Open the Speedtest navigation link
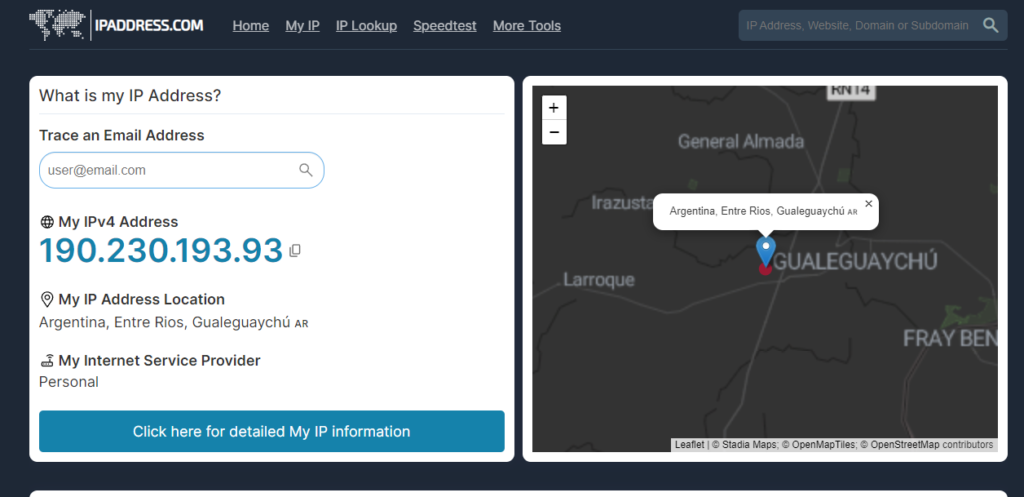1024x497 pixels. pyautogui.click(x=445, y=25)
